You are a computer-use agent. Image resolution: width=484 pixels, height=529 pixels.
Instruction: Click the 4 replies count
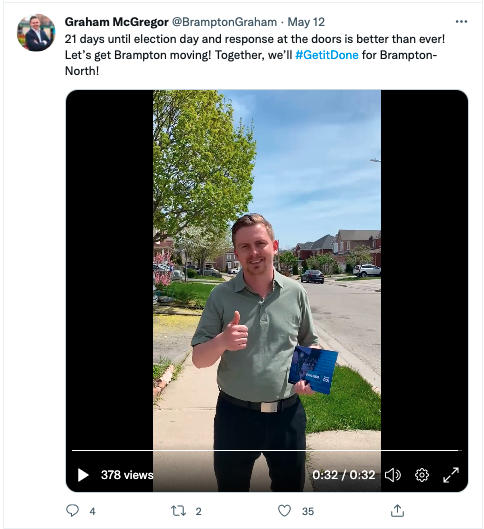click(92, 511)
